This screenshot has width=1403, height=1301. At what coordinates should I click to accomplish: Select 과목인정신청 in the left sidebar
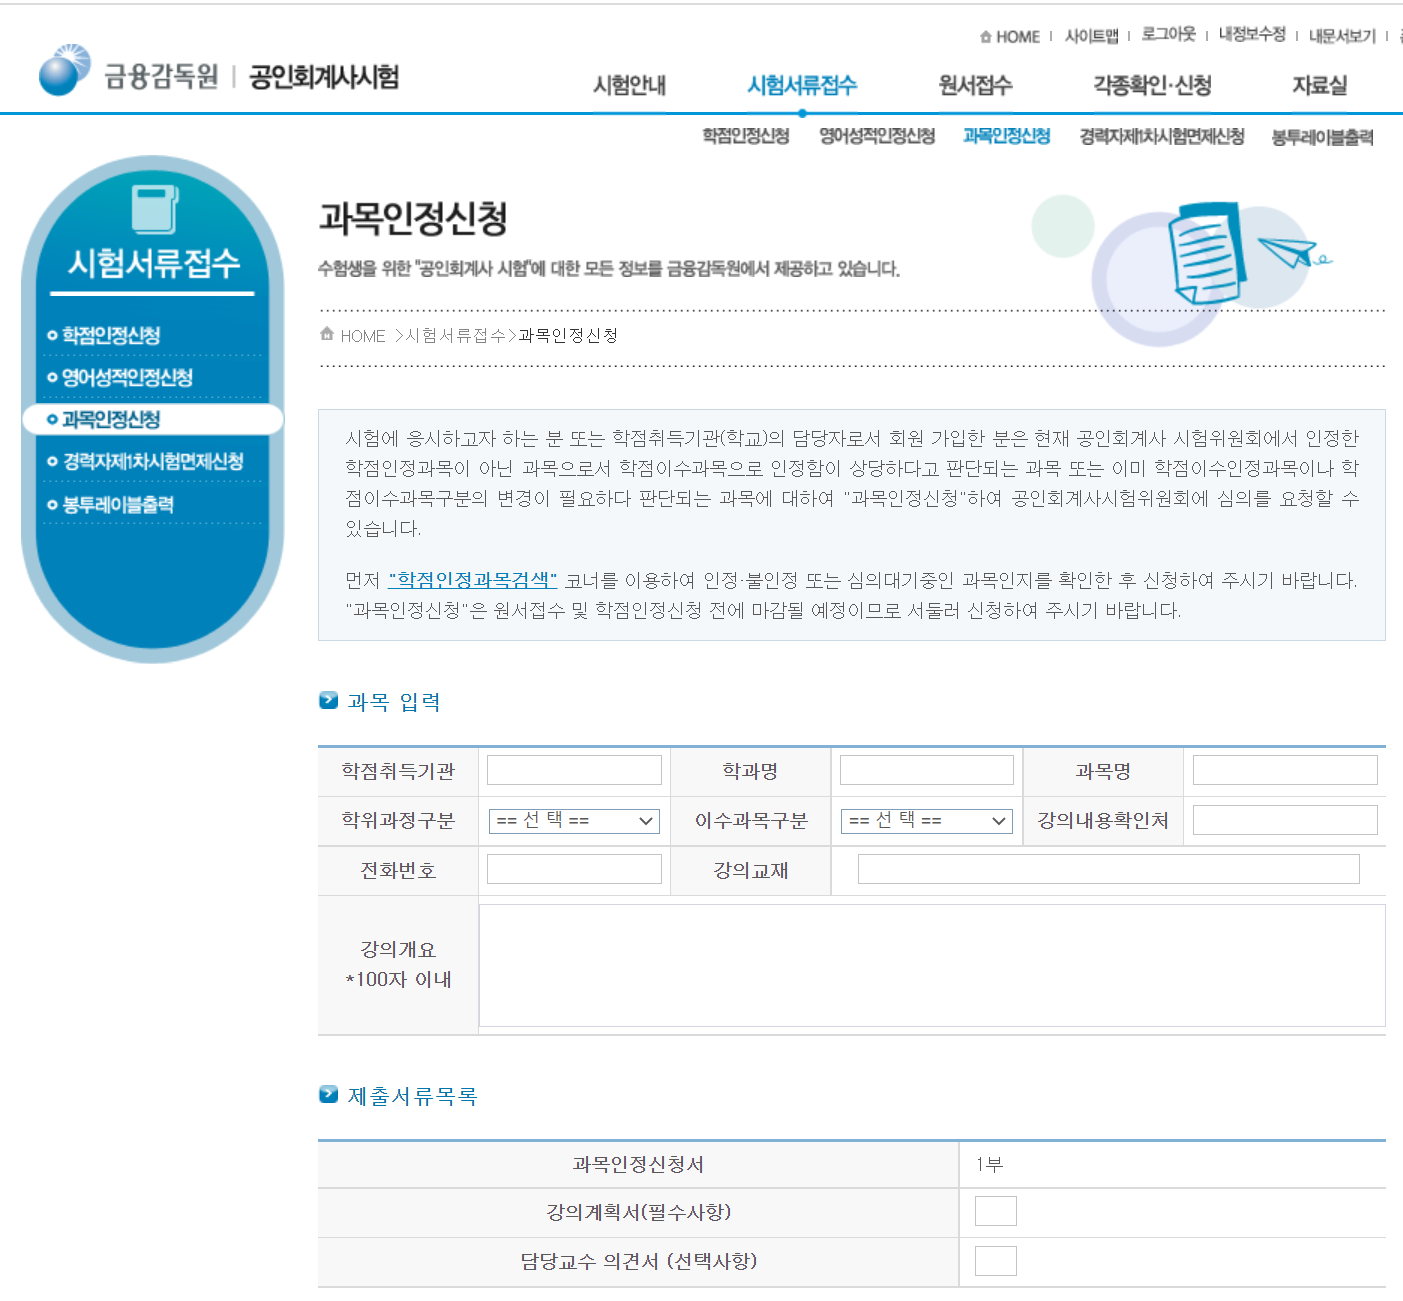(x=111, y=419)
